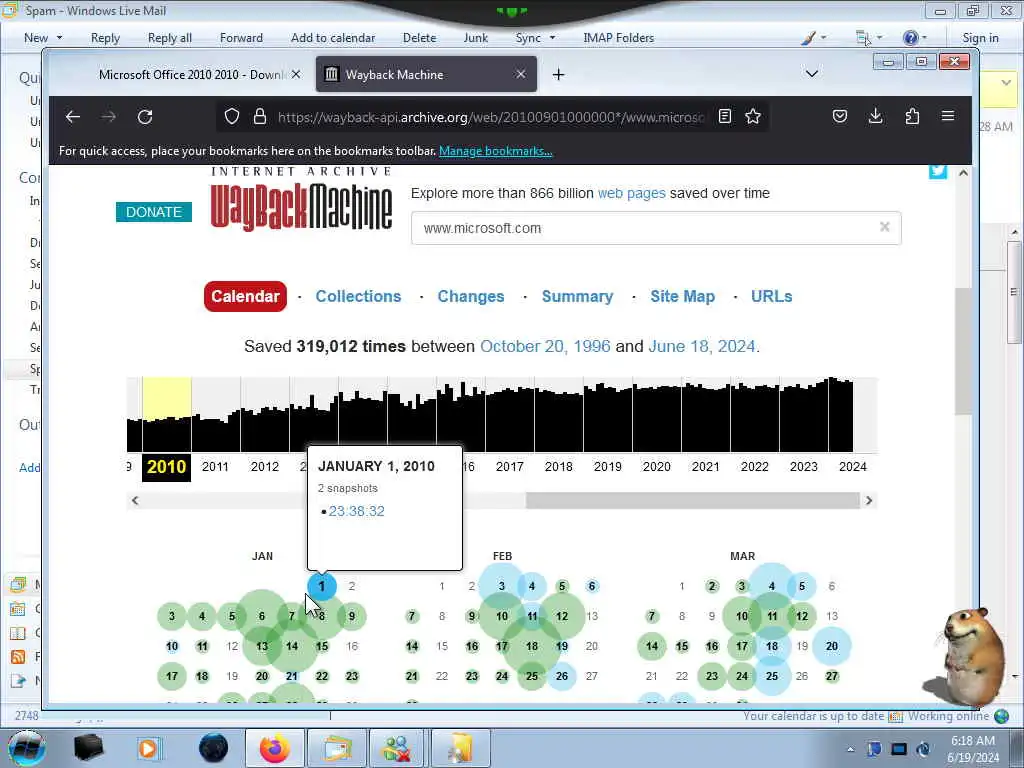Open a new Firefox tab
Image resolution: width=1024 pixels, height=768 pixels.
coord(558,74)
